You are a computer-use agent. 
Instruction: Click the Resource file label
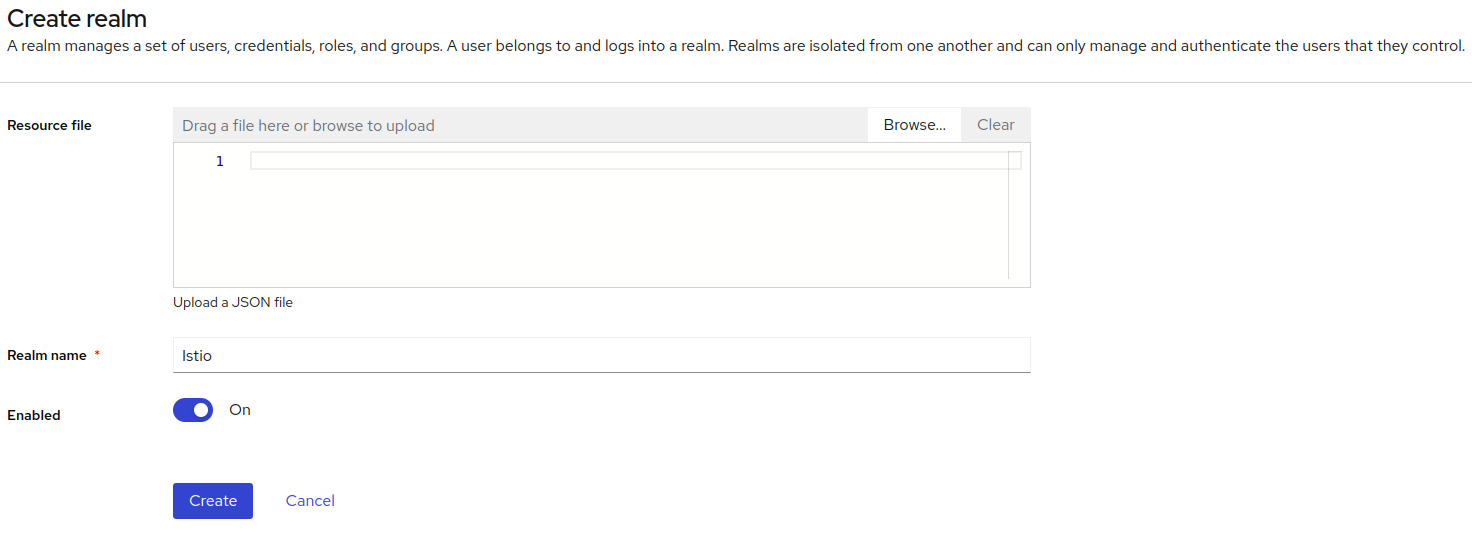[x=49, y=125]
